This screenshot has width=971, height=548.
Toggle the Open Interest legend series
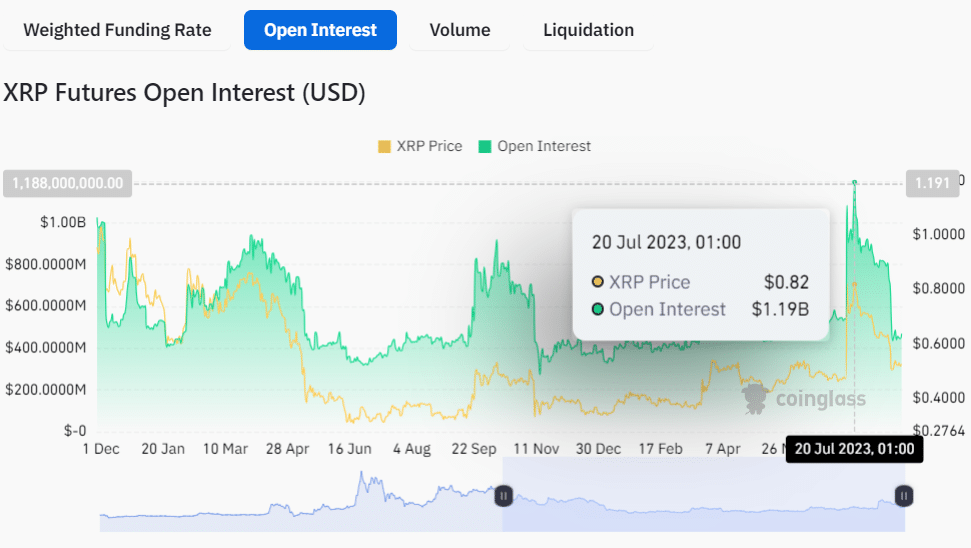pos(535,146)
